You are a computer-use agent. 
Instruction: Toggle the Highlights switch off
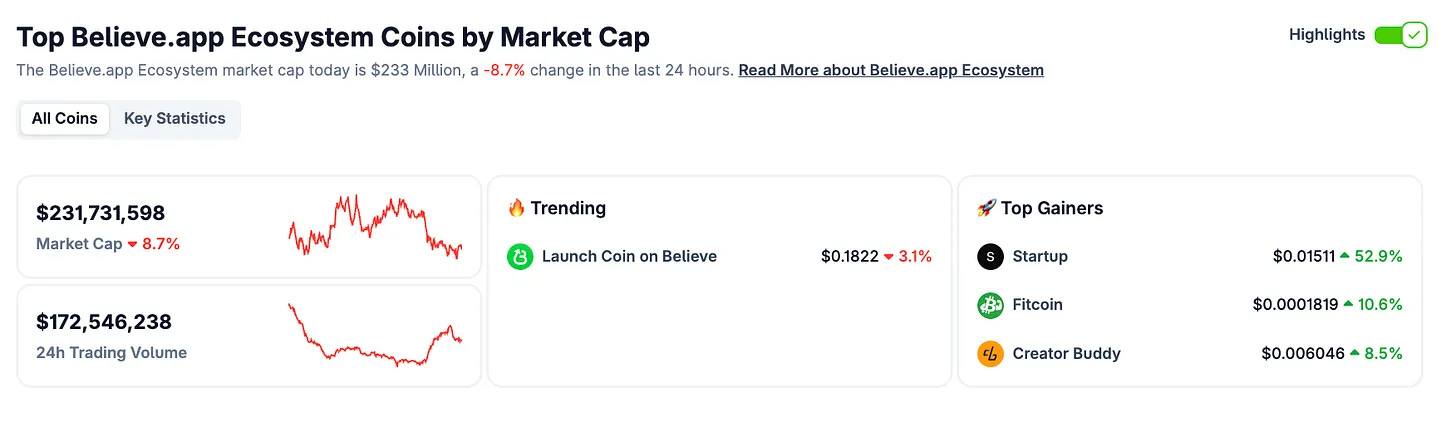(x=1401, y=35)
